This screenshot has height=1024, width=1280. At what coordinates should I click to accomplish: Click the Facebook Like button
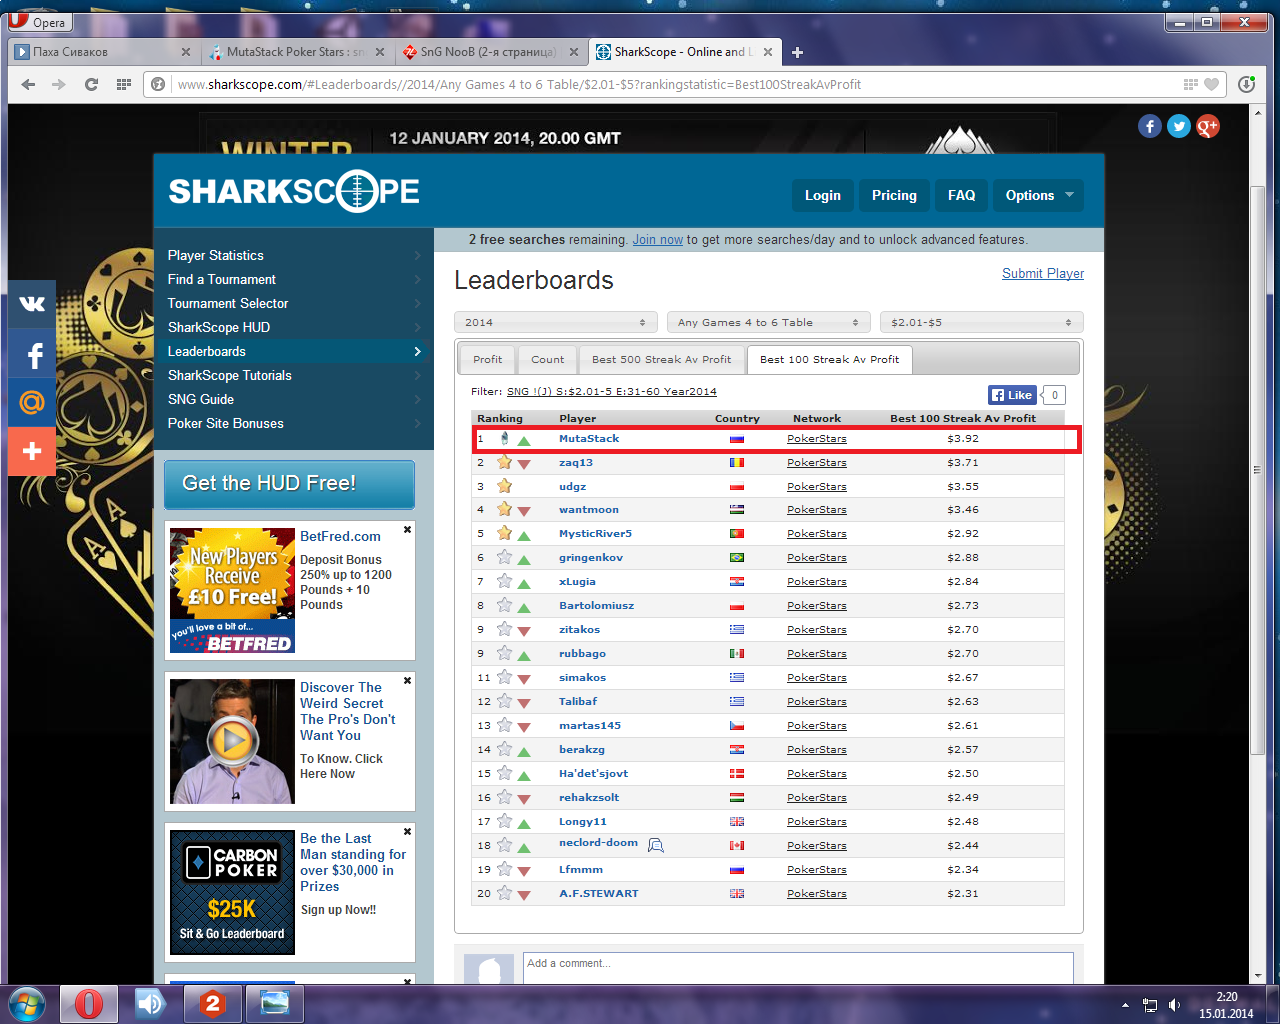[1011, 395]
